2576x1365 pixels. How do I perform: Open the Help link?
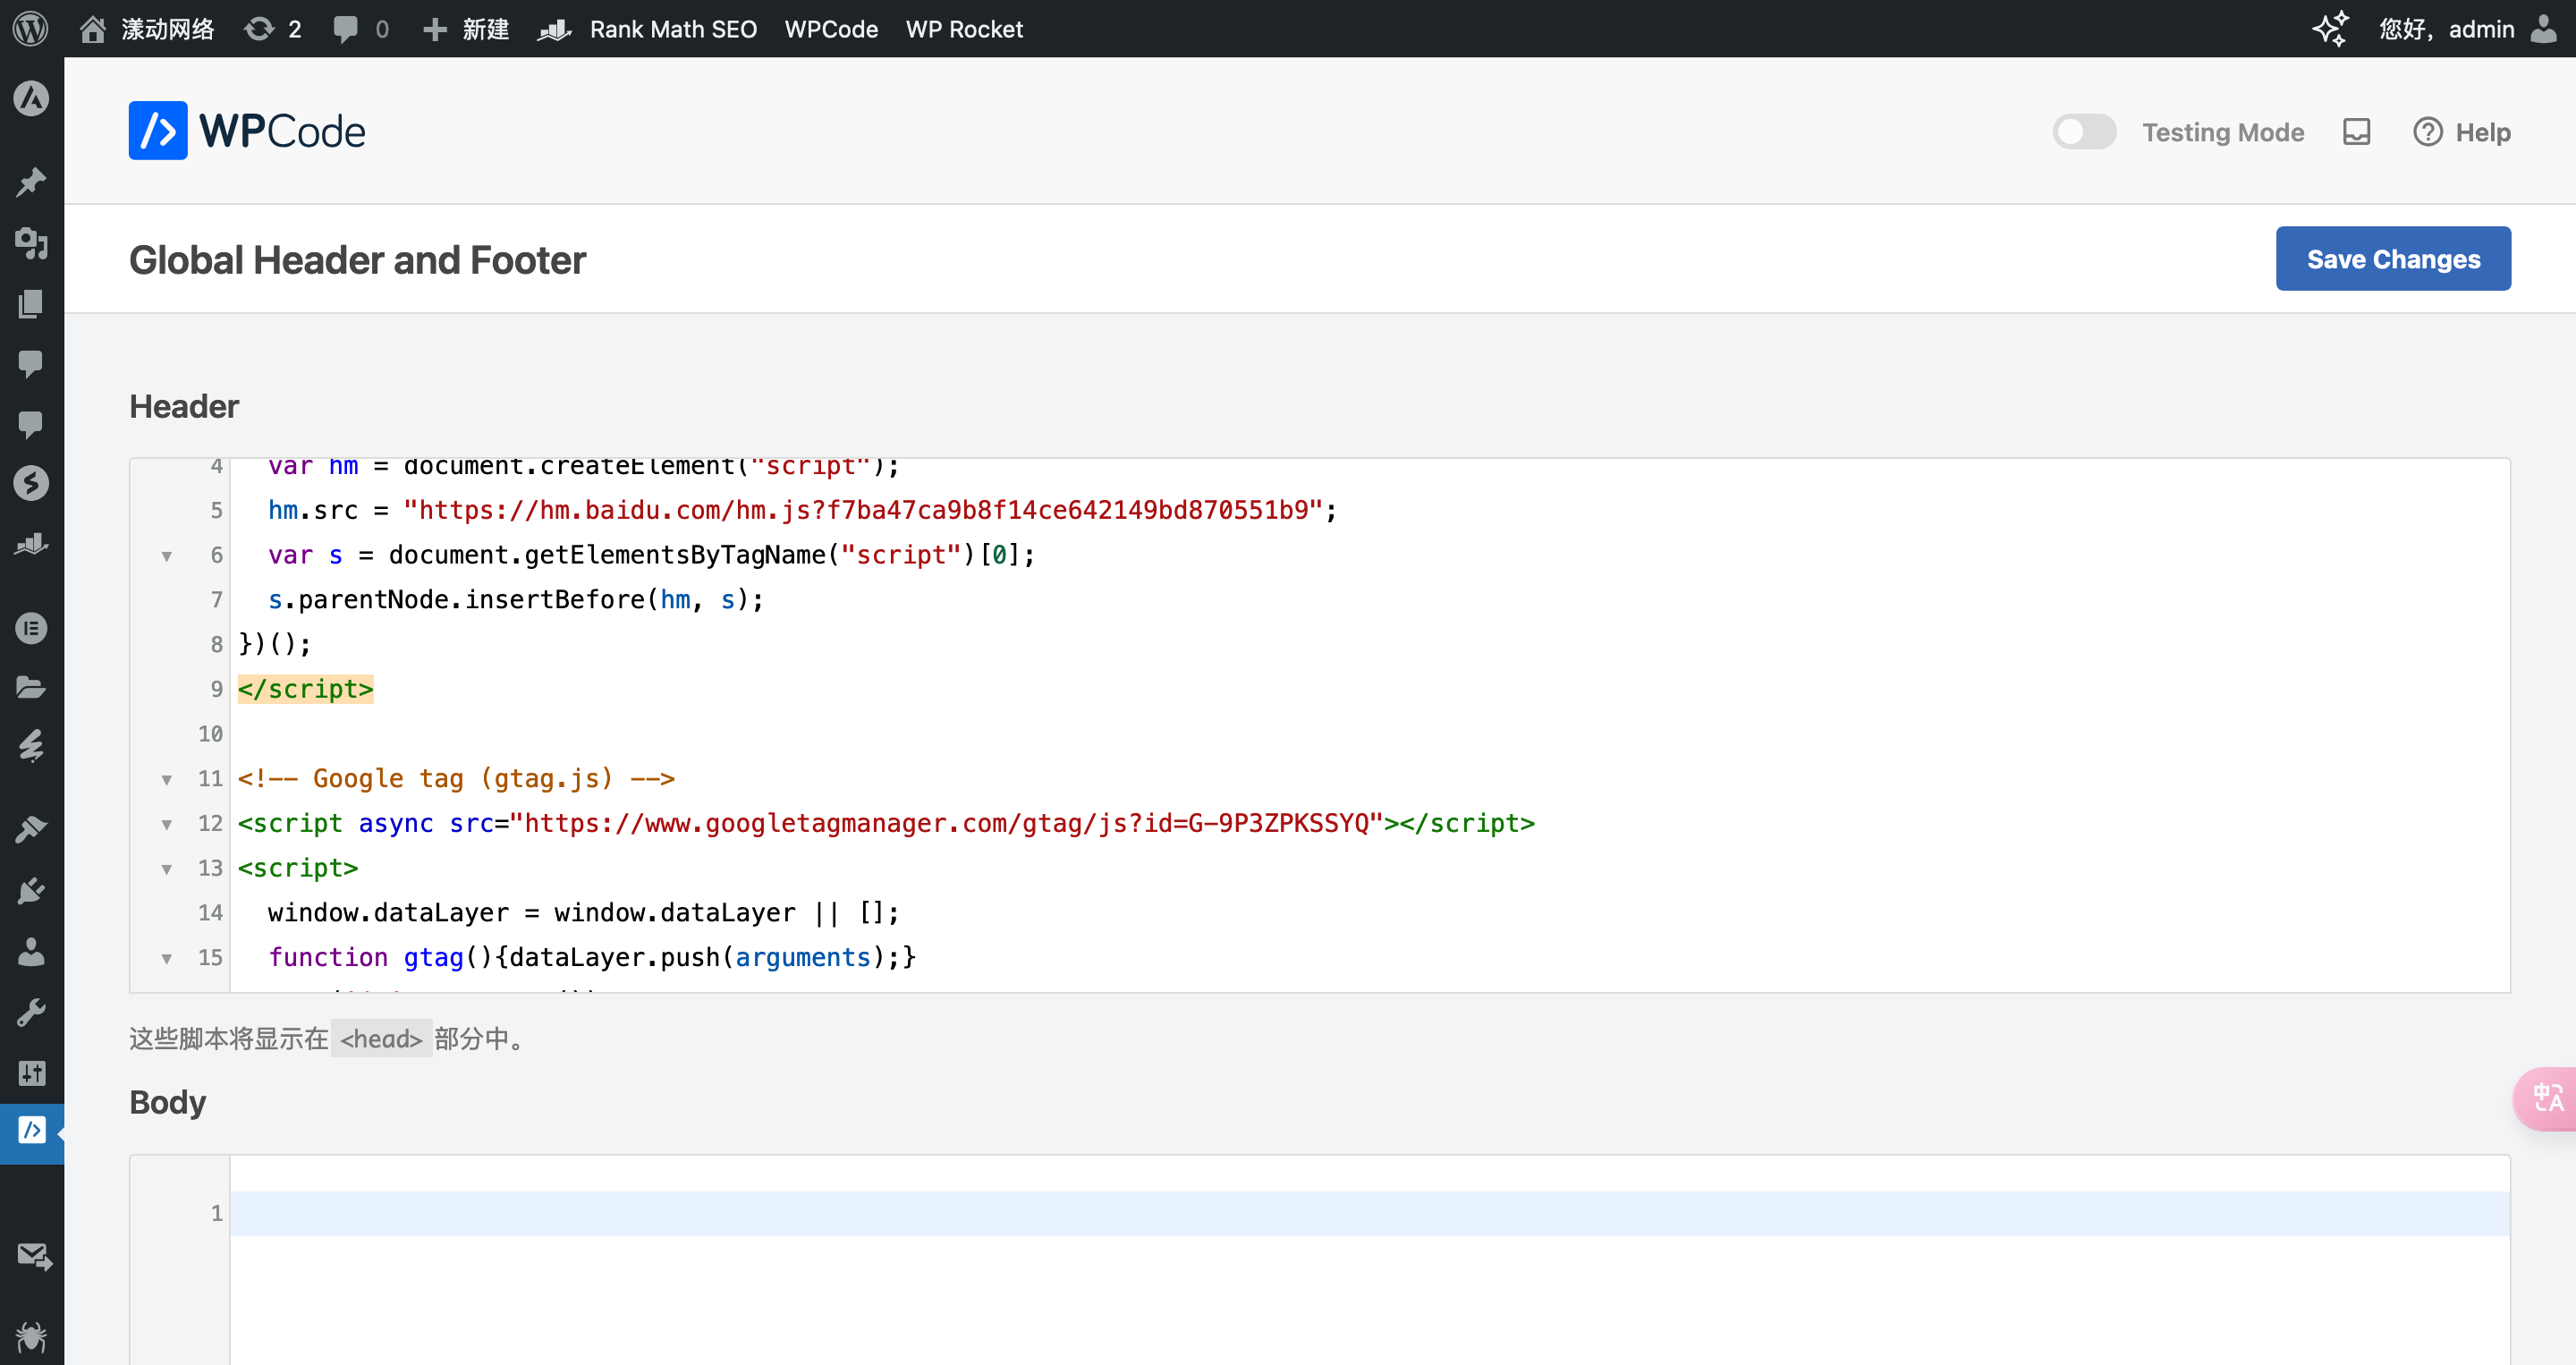click(2462, 132)
